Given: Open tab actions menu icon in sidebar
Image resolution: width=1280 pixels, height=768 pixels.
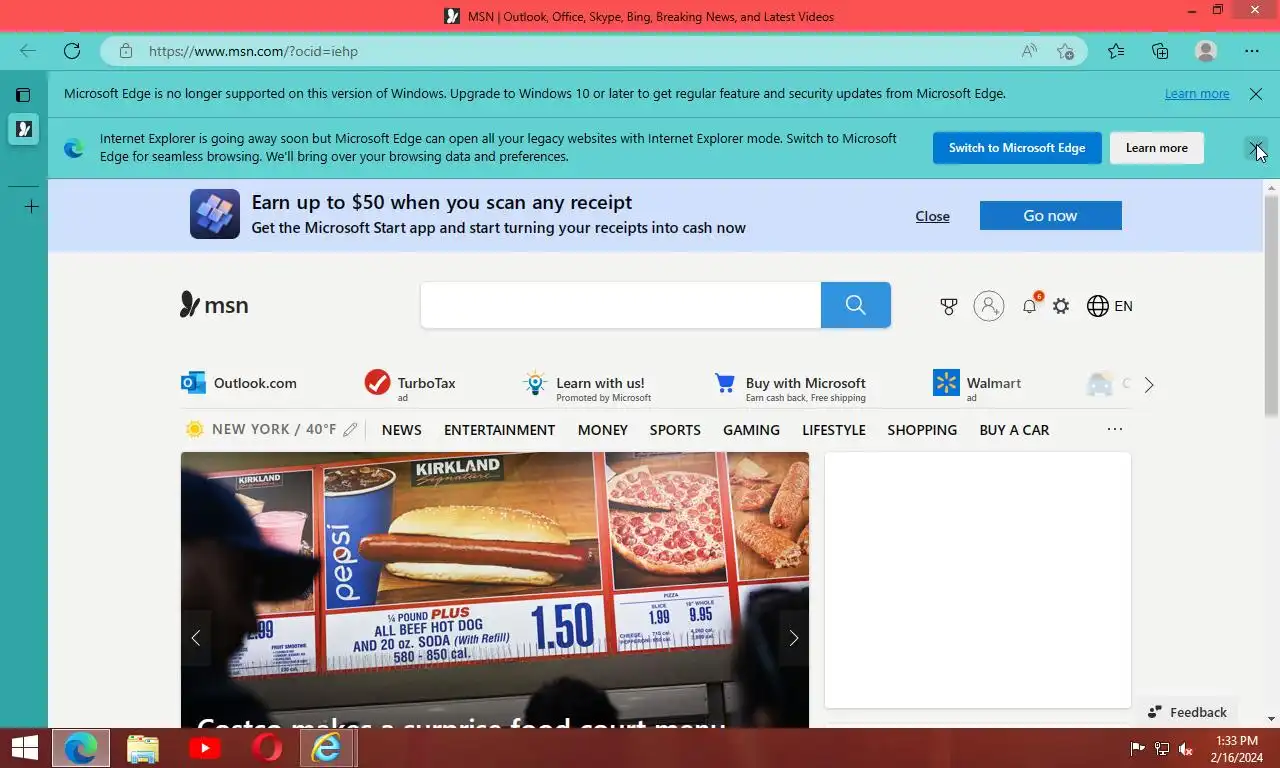Looking at the screenshot, I should click(23, 95).
